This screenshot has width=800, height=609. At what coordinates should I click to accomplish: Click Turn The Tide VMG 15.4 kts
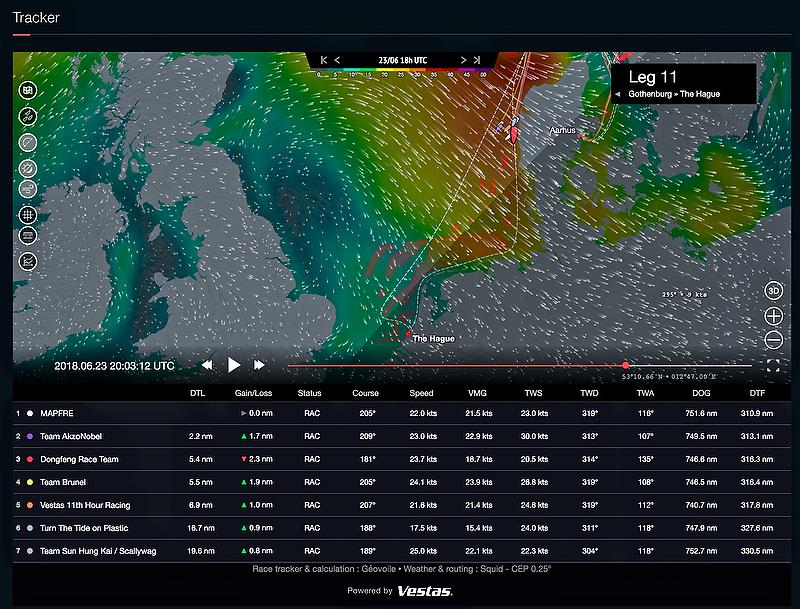[479, 528]
